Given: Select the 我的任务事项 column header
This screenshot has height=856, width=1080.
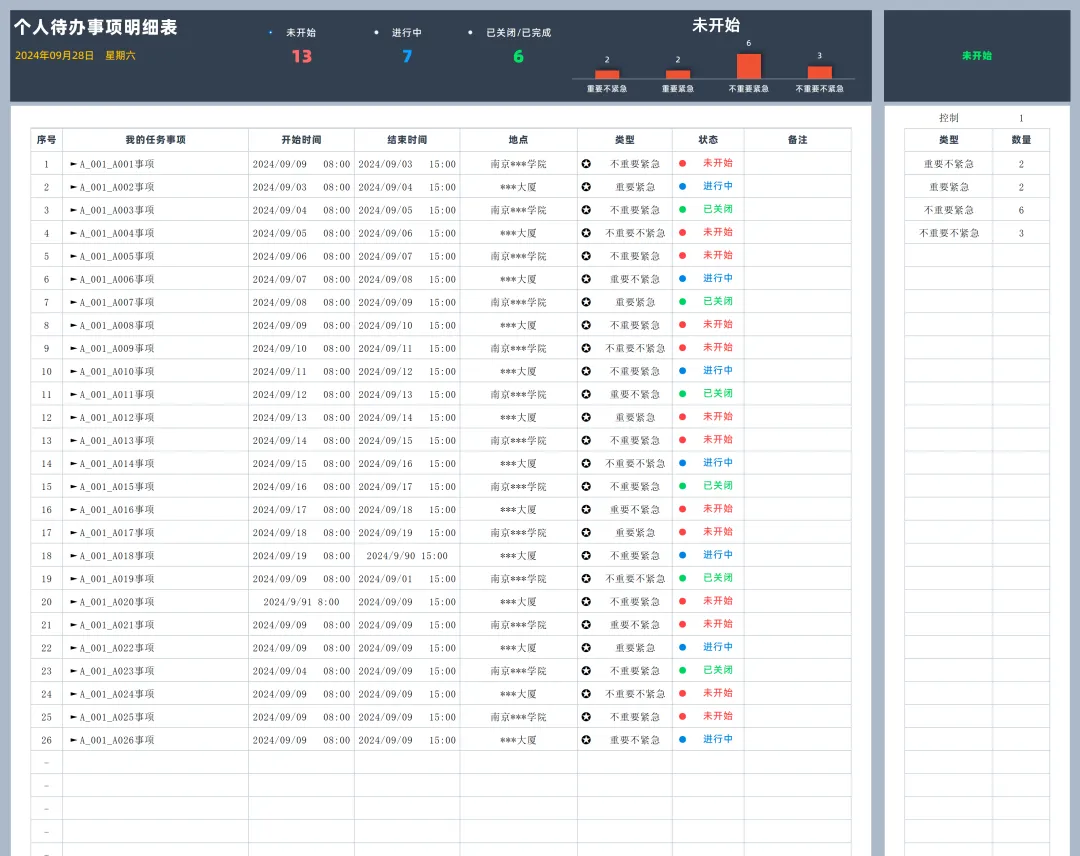Looking at the screenshot, I should coord(156,140).
